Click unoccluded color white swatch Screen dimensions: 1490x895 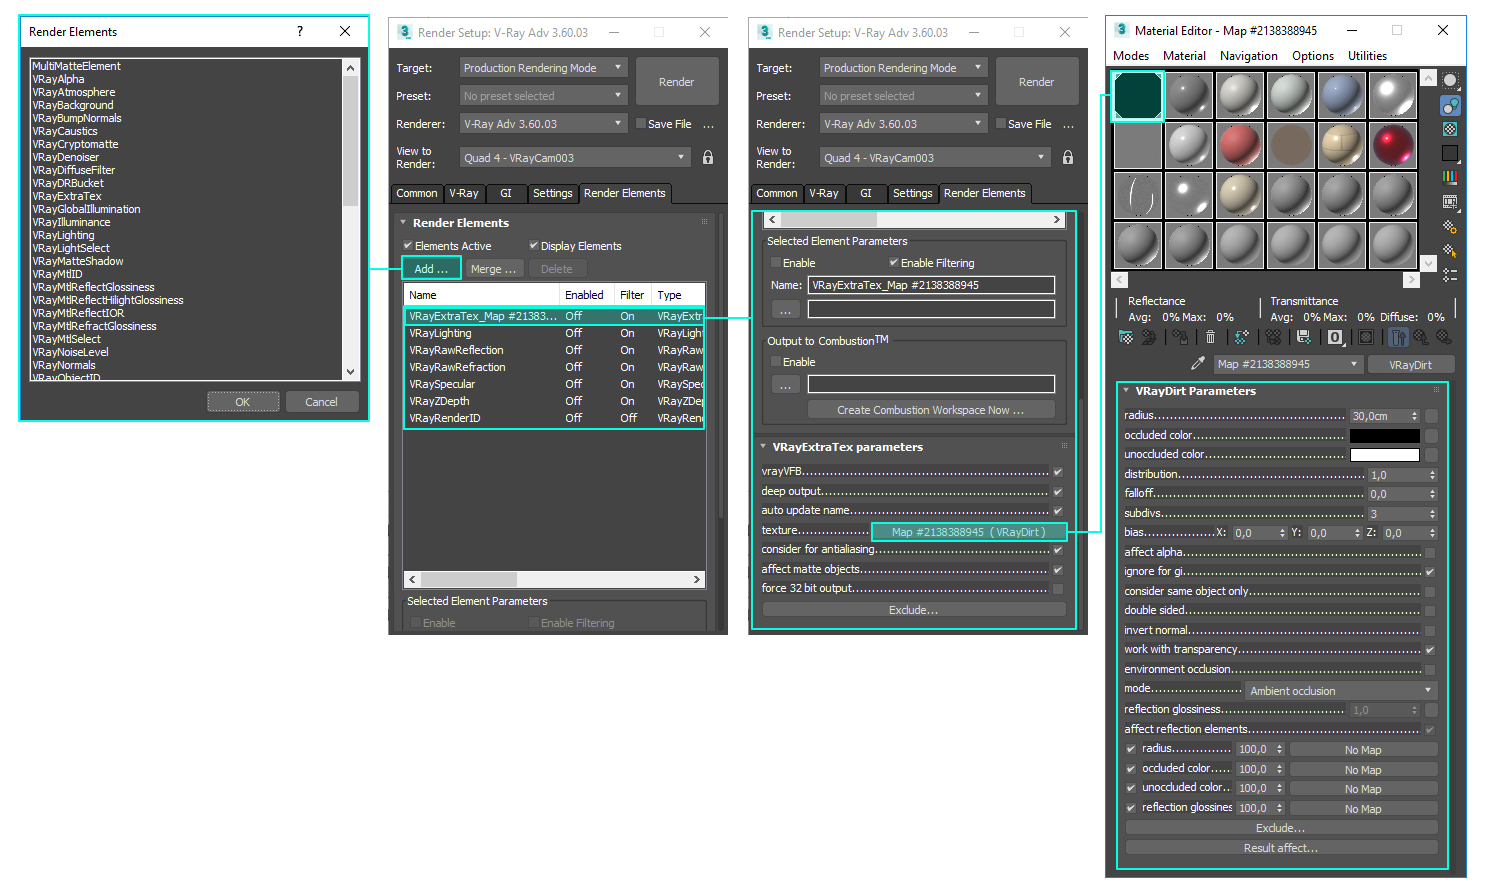click(x=1384, y=455)
